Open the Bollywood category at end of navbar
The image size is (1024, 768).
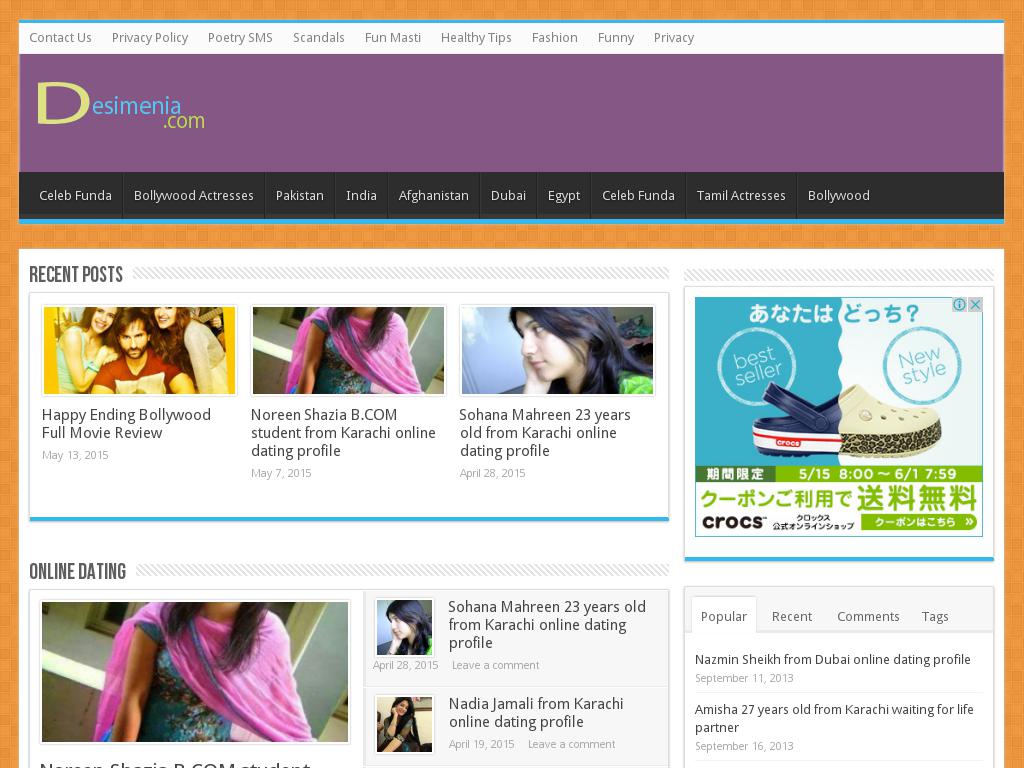point(839,195)
